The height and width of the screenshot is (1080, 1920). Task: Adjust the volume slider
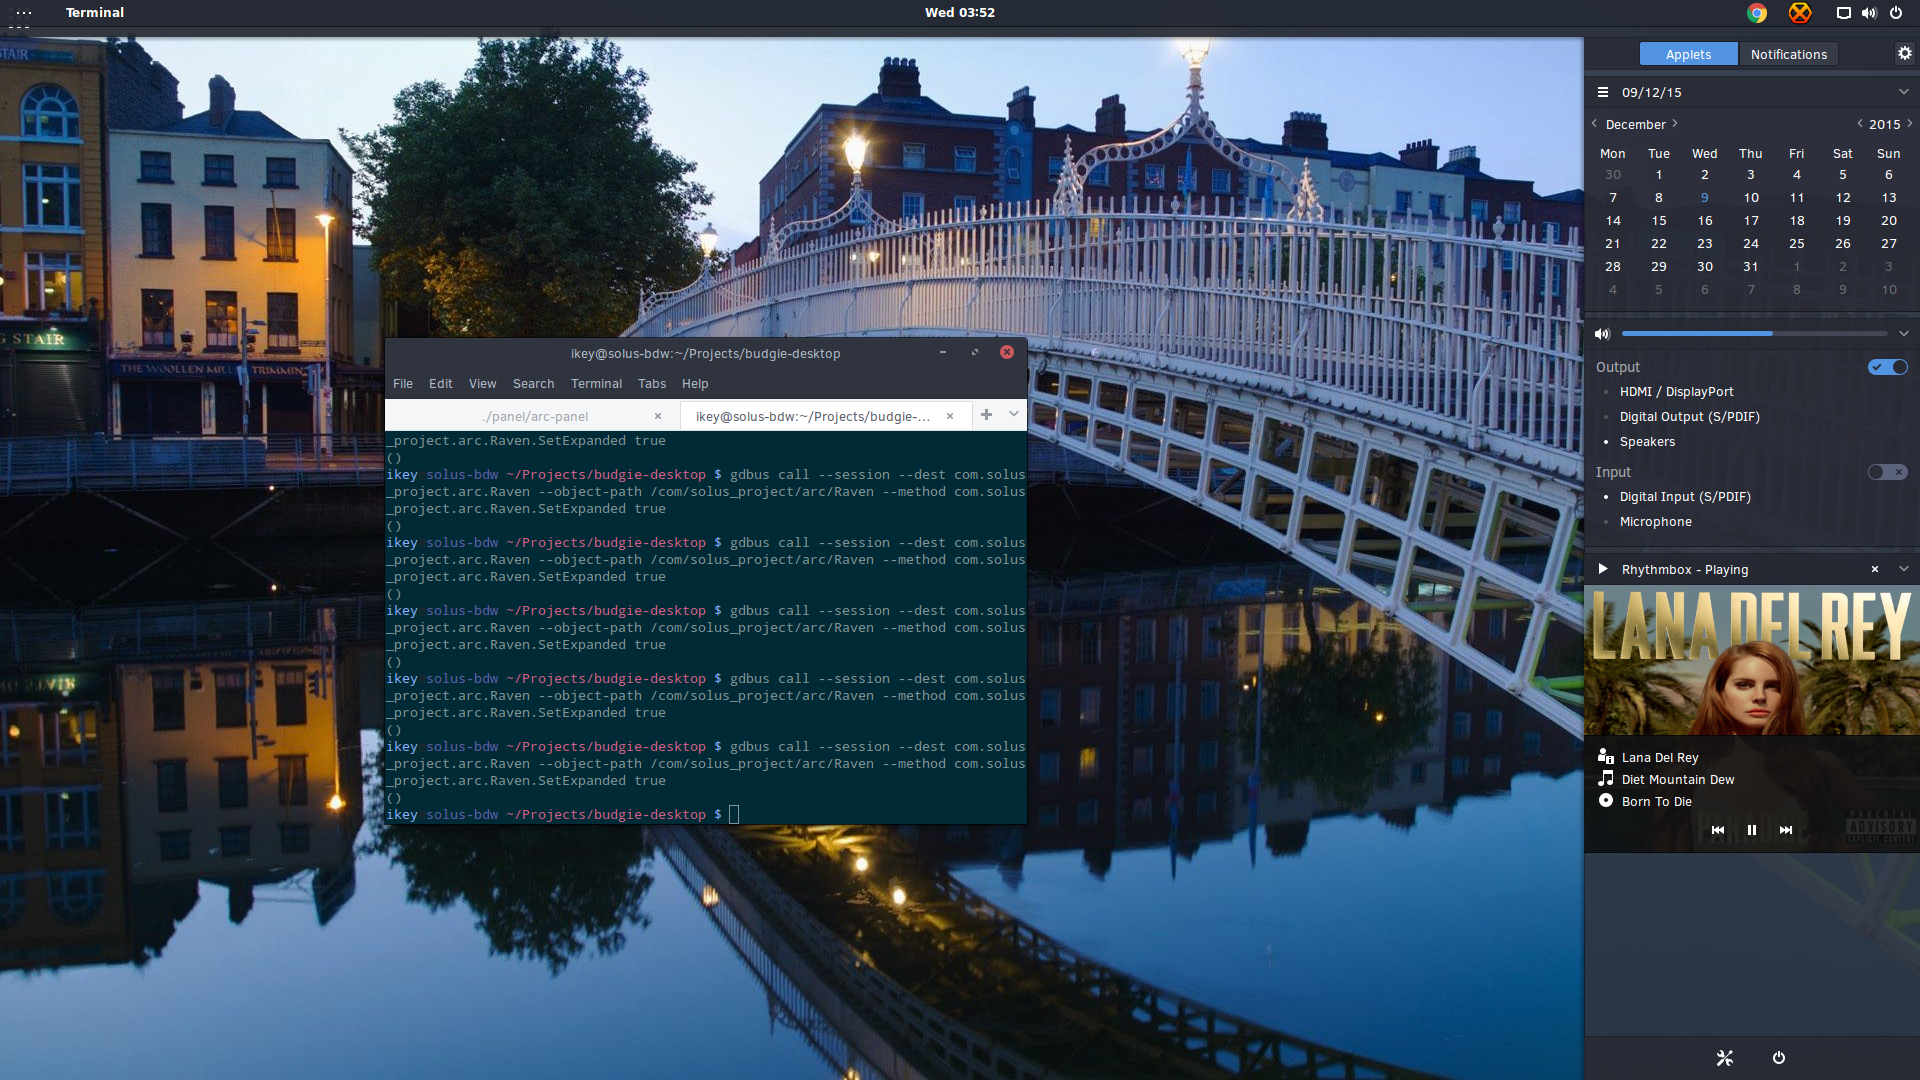(x=1755, y=334)
